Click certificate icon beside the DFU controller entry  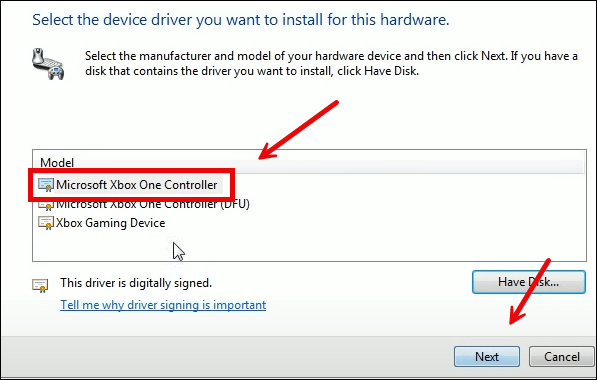[x=46, y=206]
